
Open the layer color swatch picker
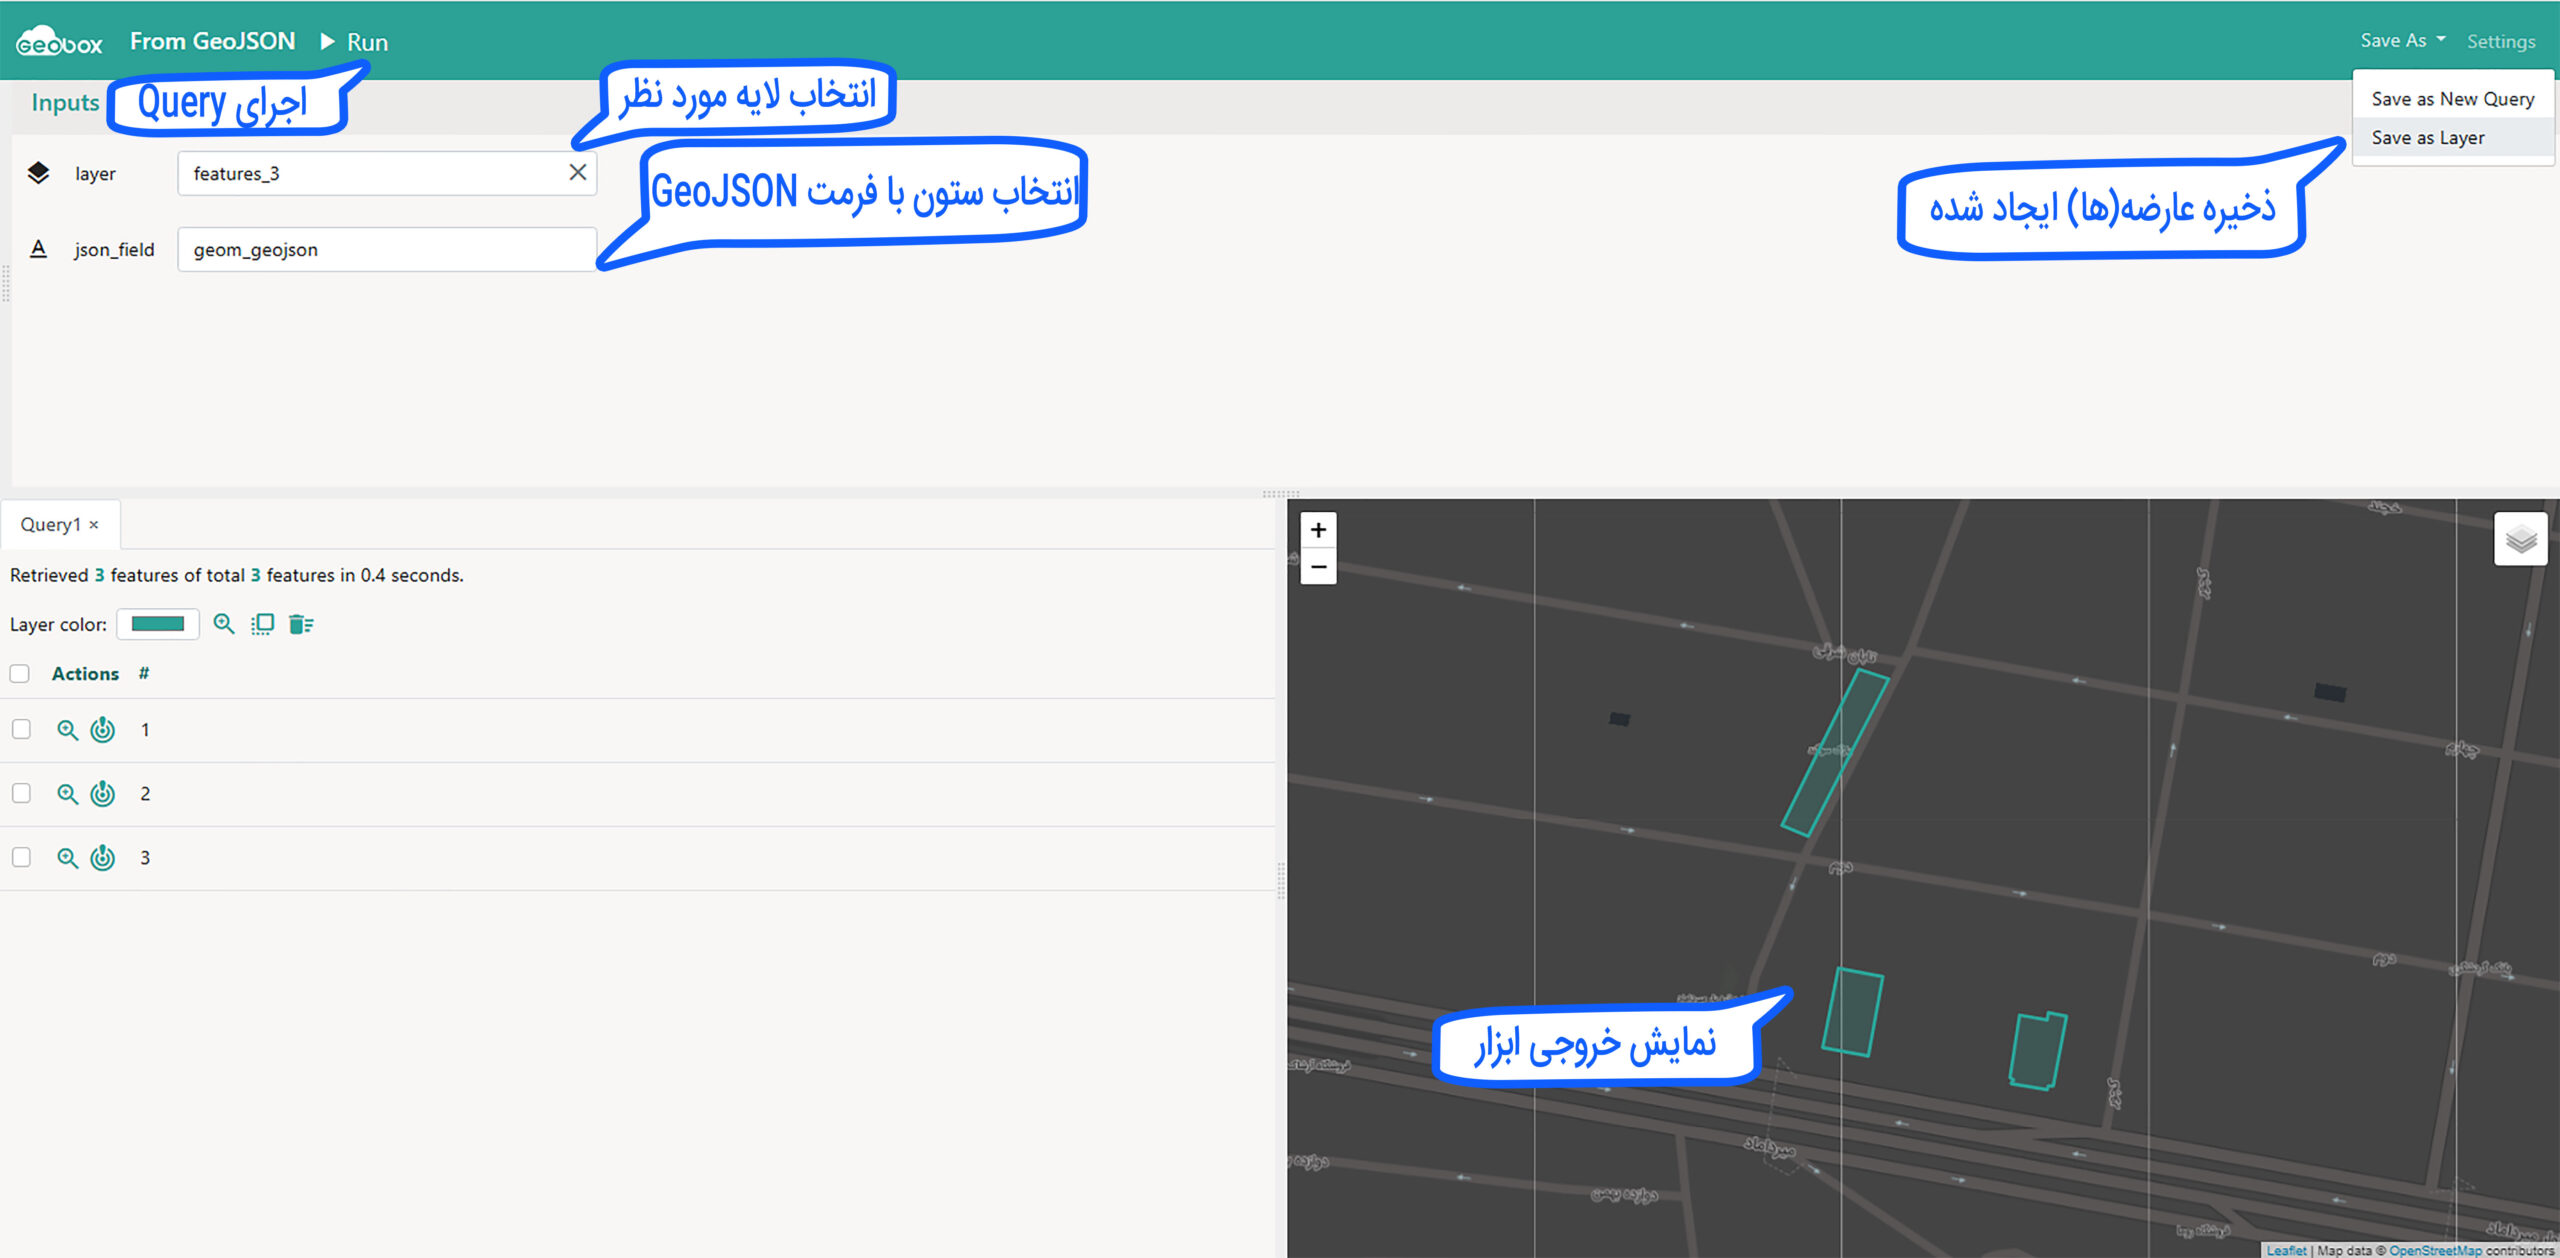[x=157, y=623]
